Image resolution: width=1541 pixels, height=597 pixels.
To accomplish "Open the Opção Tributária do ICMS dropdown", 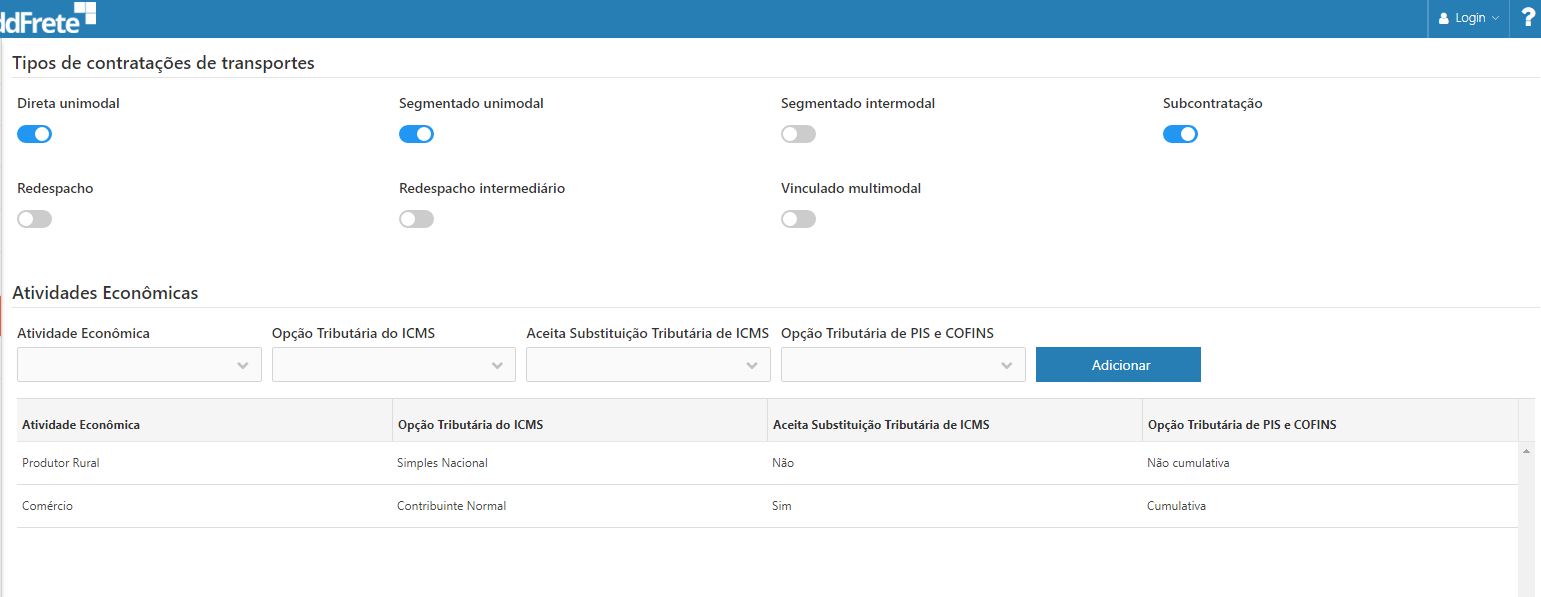I will [x=394, y=365].
